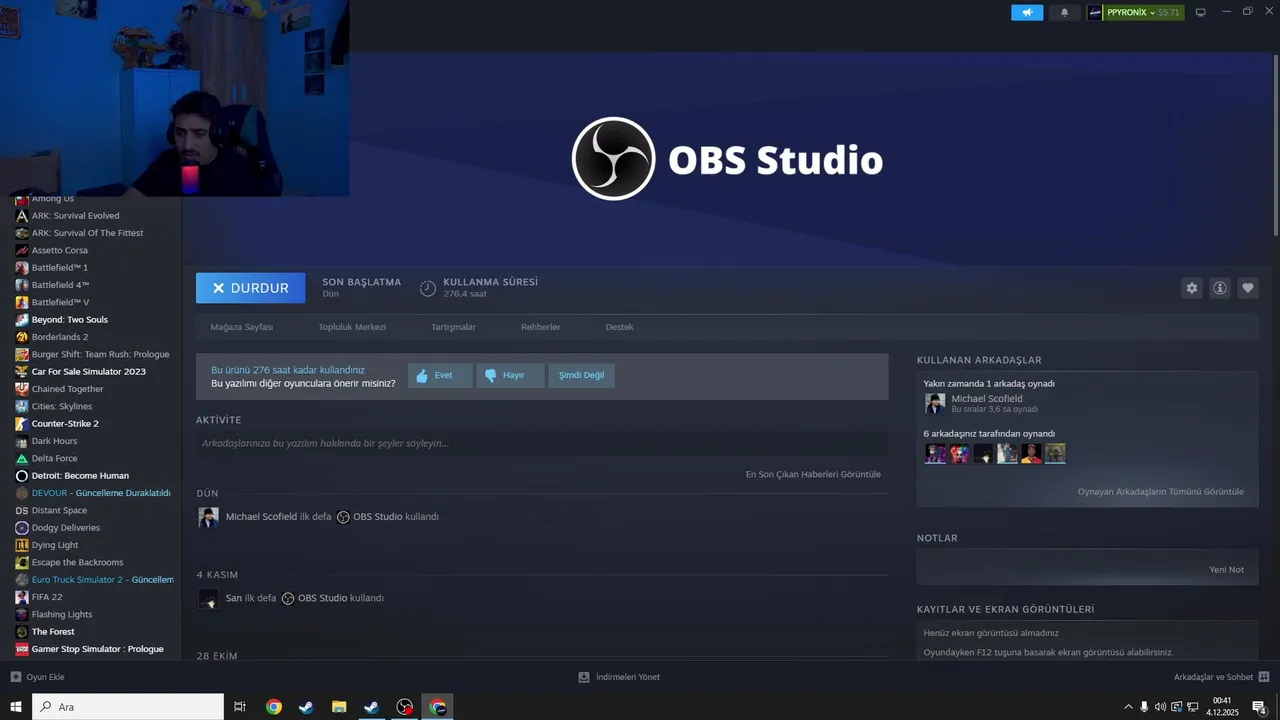Recommend with the Evet thumbs-up button

440,376
